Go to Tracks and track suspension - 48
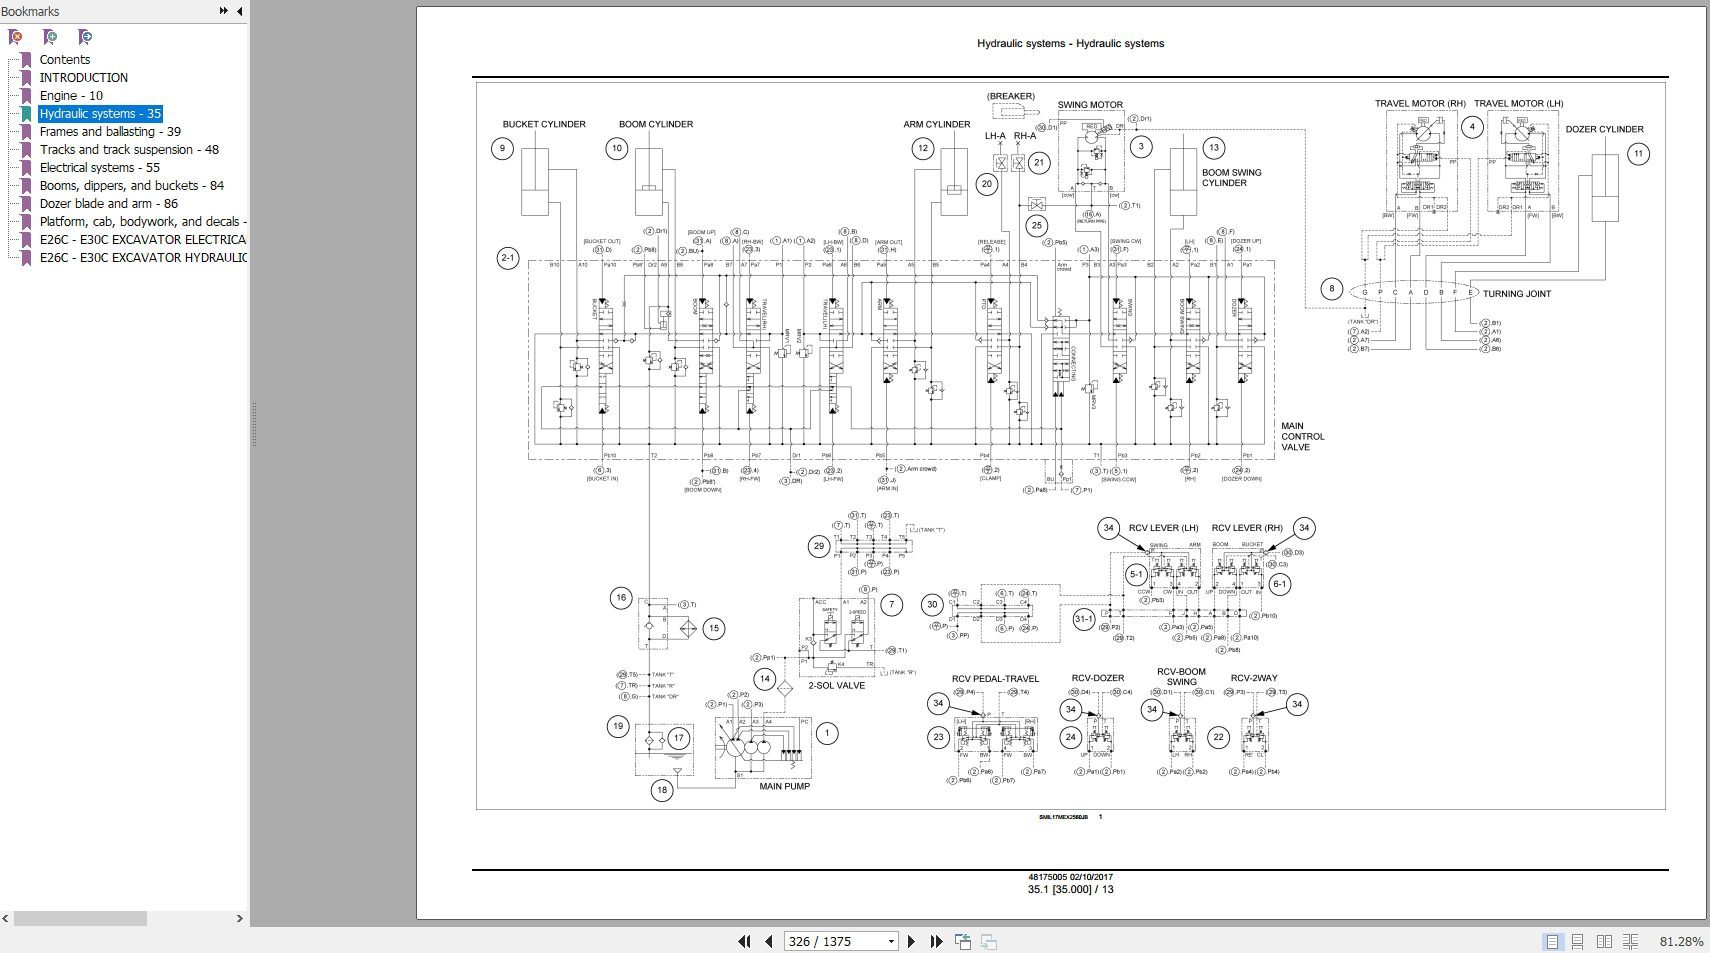 click(133, 149)
